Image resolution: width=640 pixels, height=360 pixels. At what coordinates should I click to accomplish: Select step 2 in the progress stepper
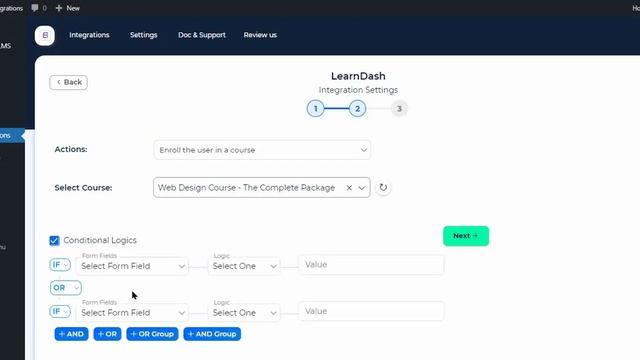[x=358, y=109]
